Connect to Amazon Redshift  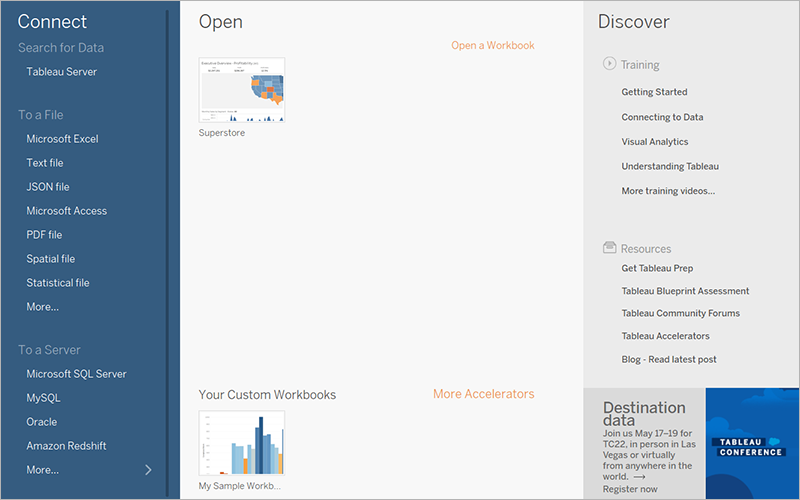point(66,446)
